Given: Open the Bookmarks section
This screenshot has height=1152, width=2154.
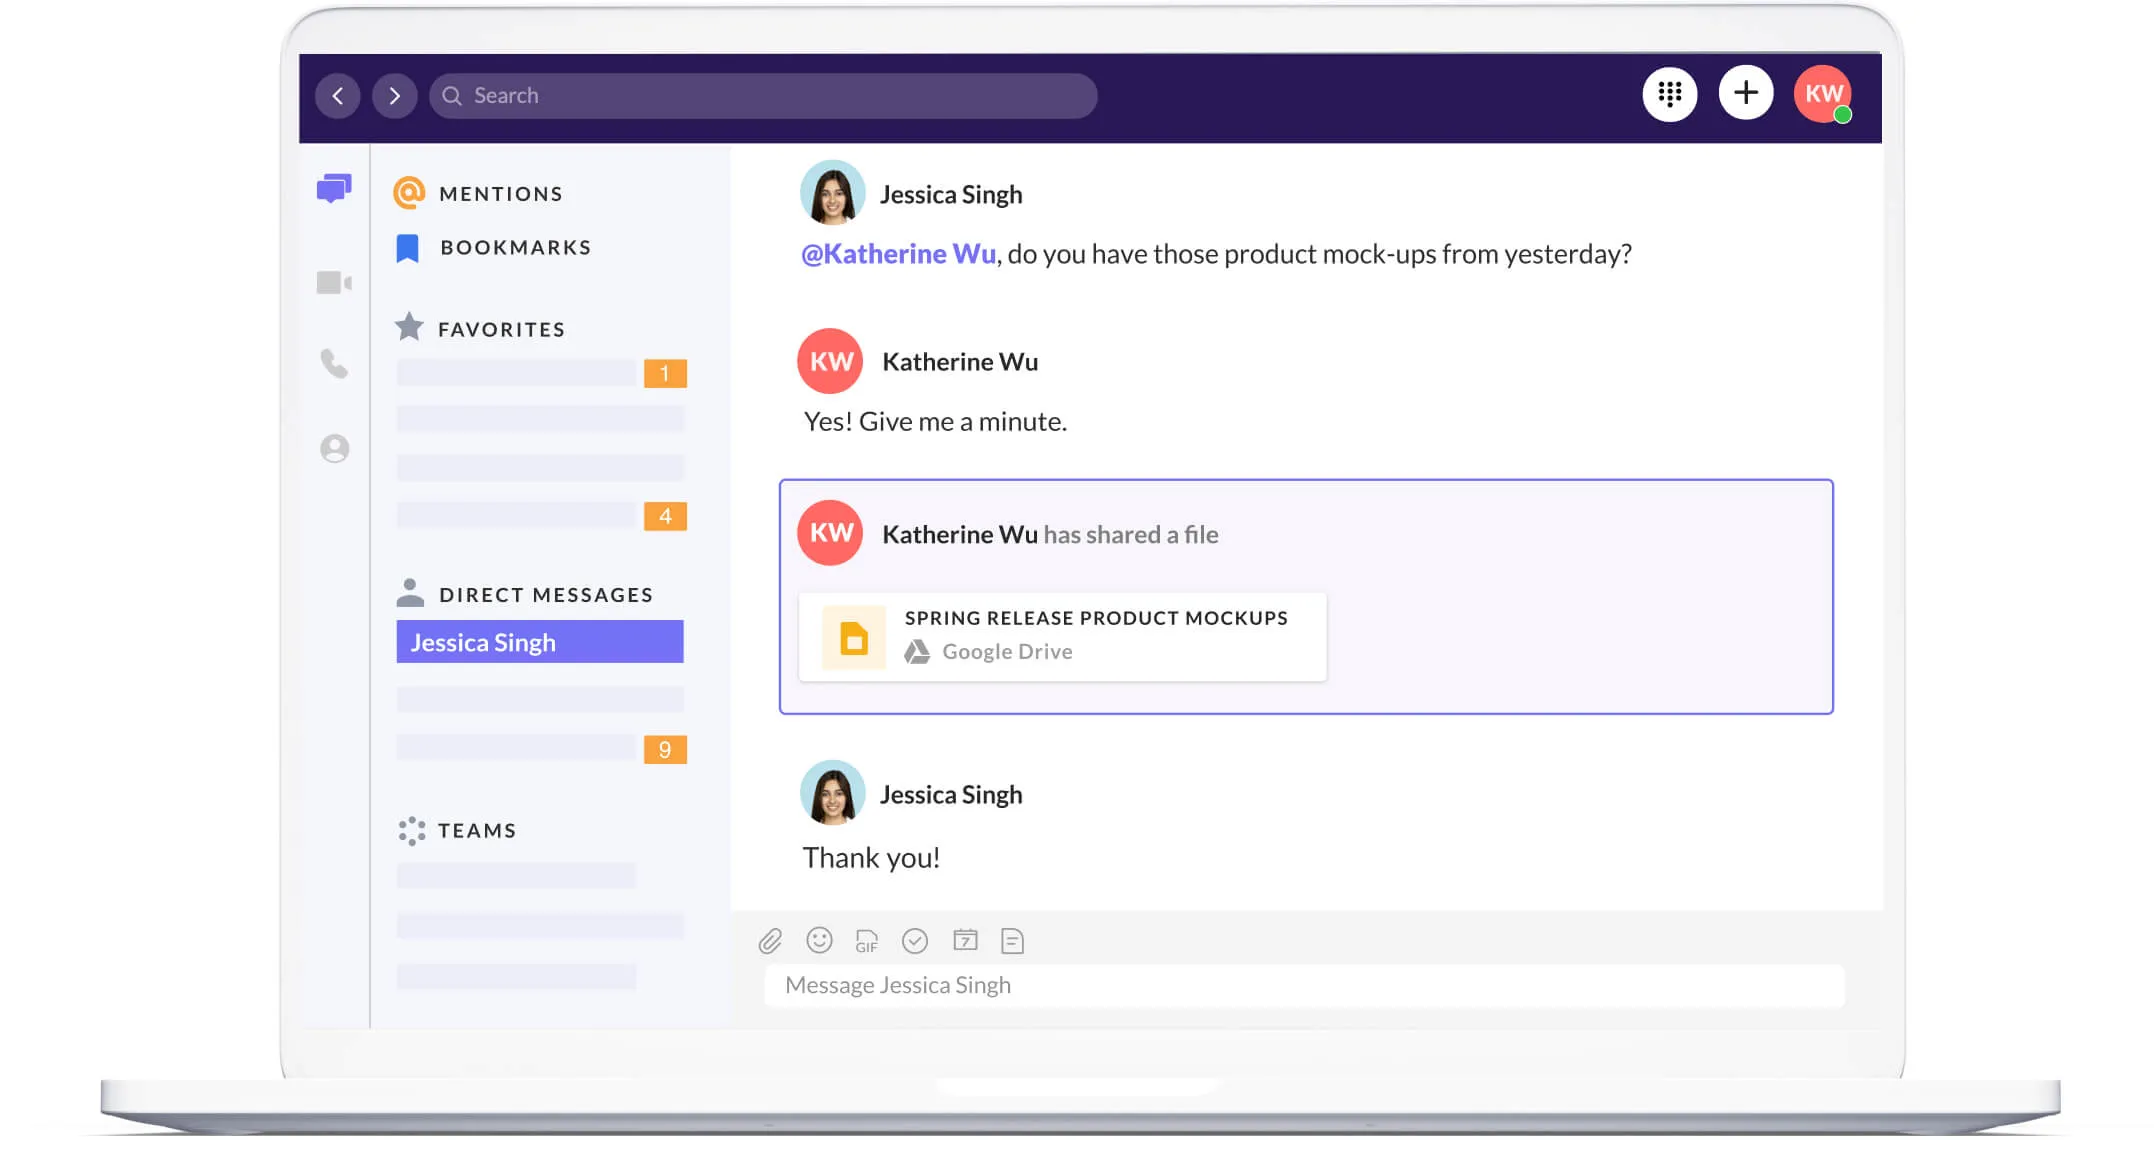Looking at the screenshot, I should [515, 248].
